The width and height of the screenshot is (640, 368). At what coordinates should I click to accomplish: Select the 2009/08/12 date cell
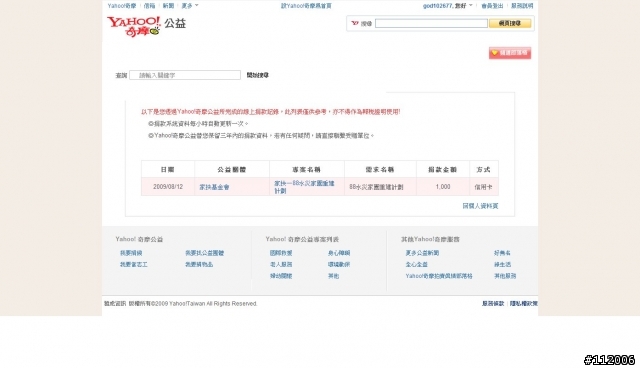tap(168, 187)
